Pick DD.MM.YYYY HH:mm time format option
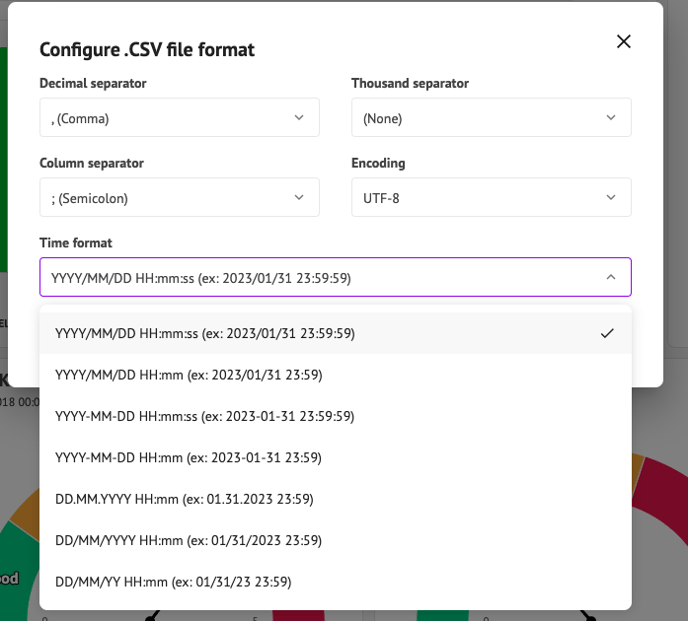 click(336, 499)
